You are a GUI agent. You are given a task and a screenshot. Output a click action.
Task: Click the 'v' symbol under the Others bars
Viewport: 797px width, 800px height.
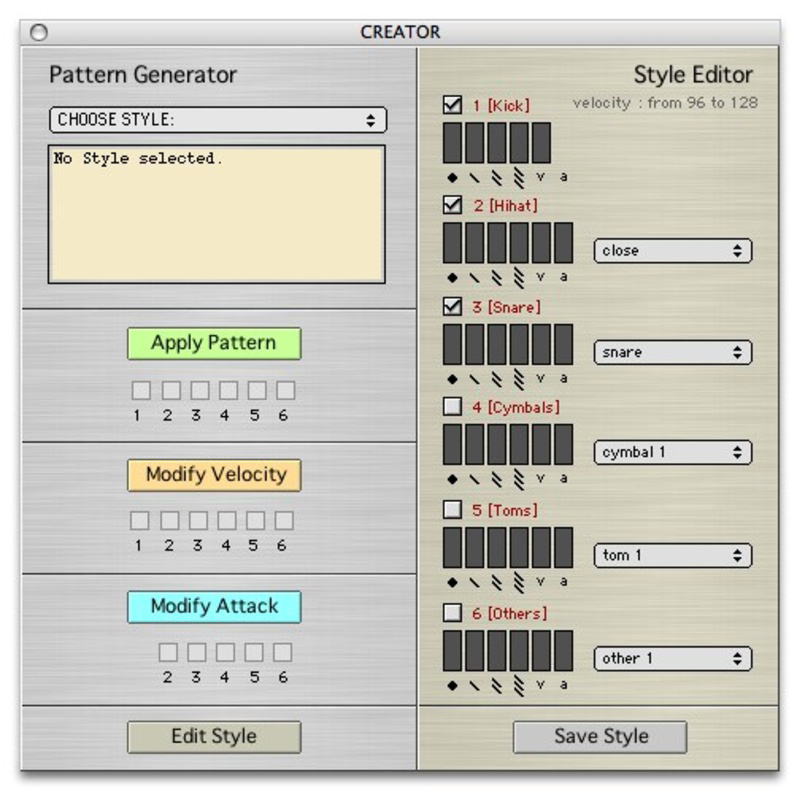point(541,684)
